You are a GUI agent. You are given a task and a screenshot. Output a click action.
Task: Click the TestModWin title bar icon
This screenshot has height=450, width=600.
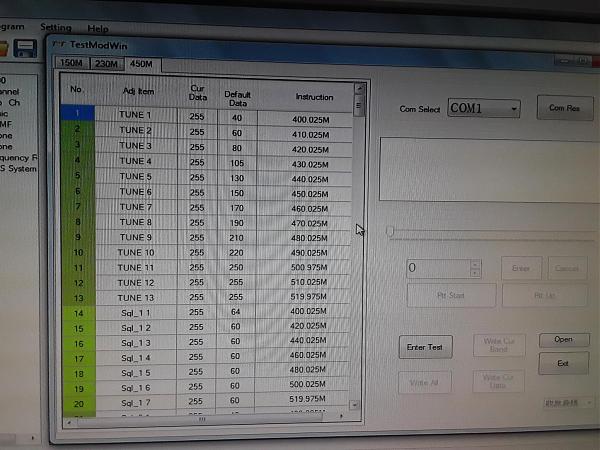pyautogui.click(x=59, y=45)
